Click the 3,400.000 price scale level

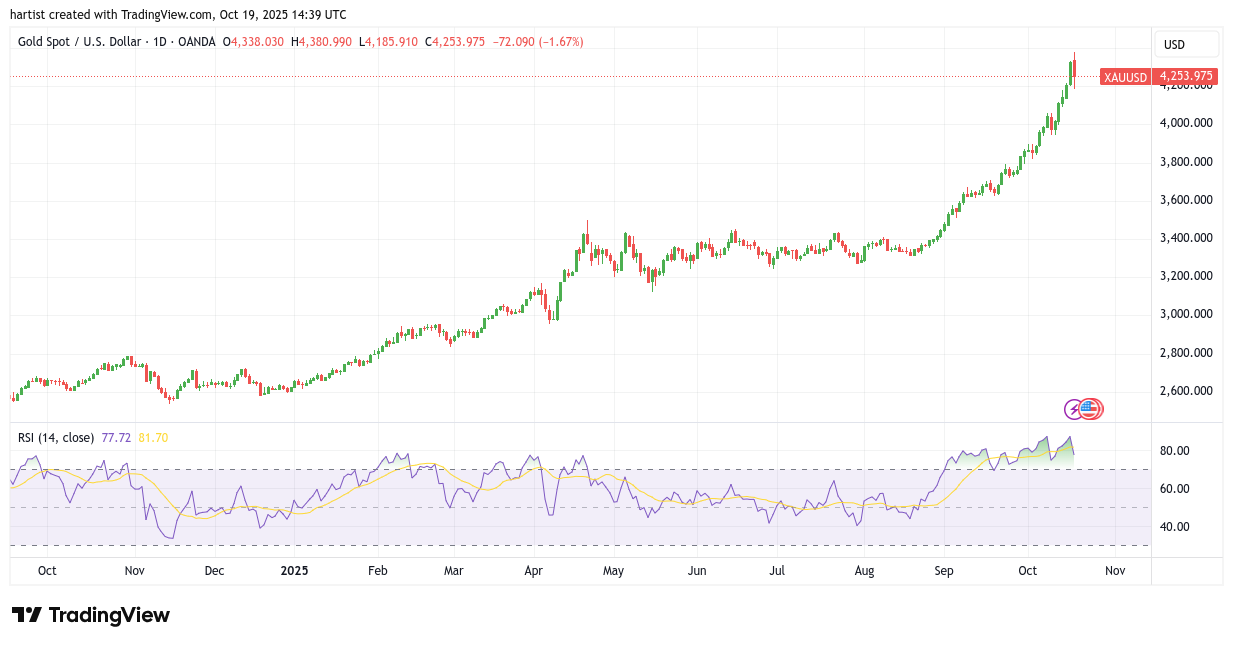[1185, 238]
